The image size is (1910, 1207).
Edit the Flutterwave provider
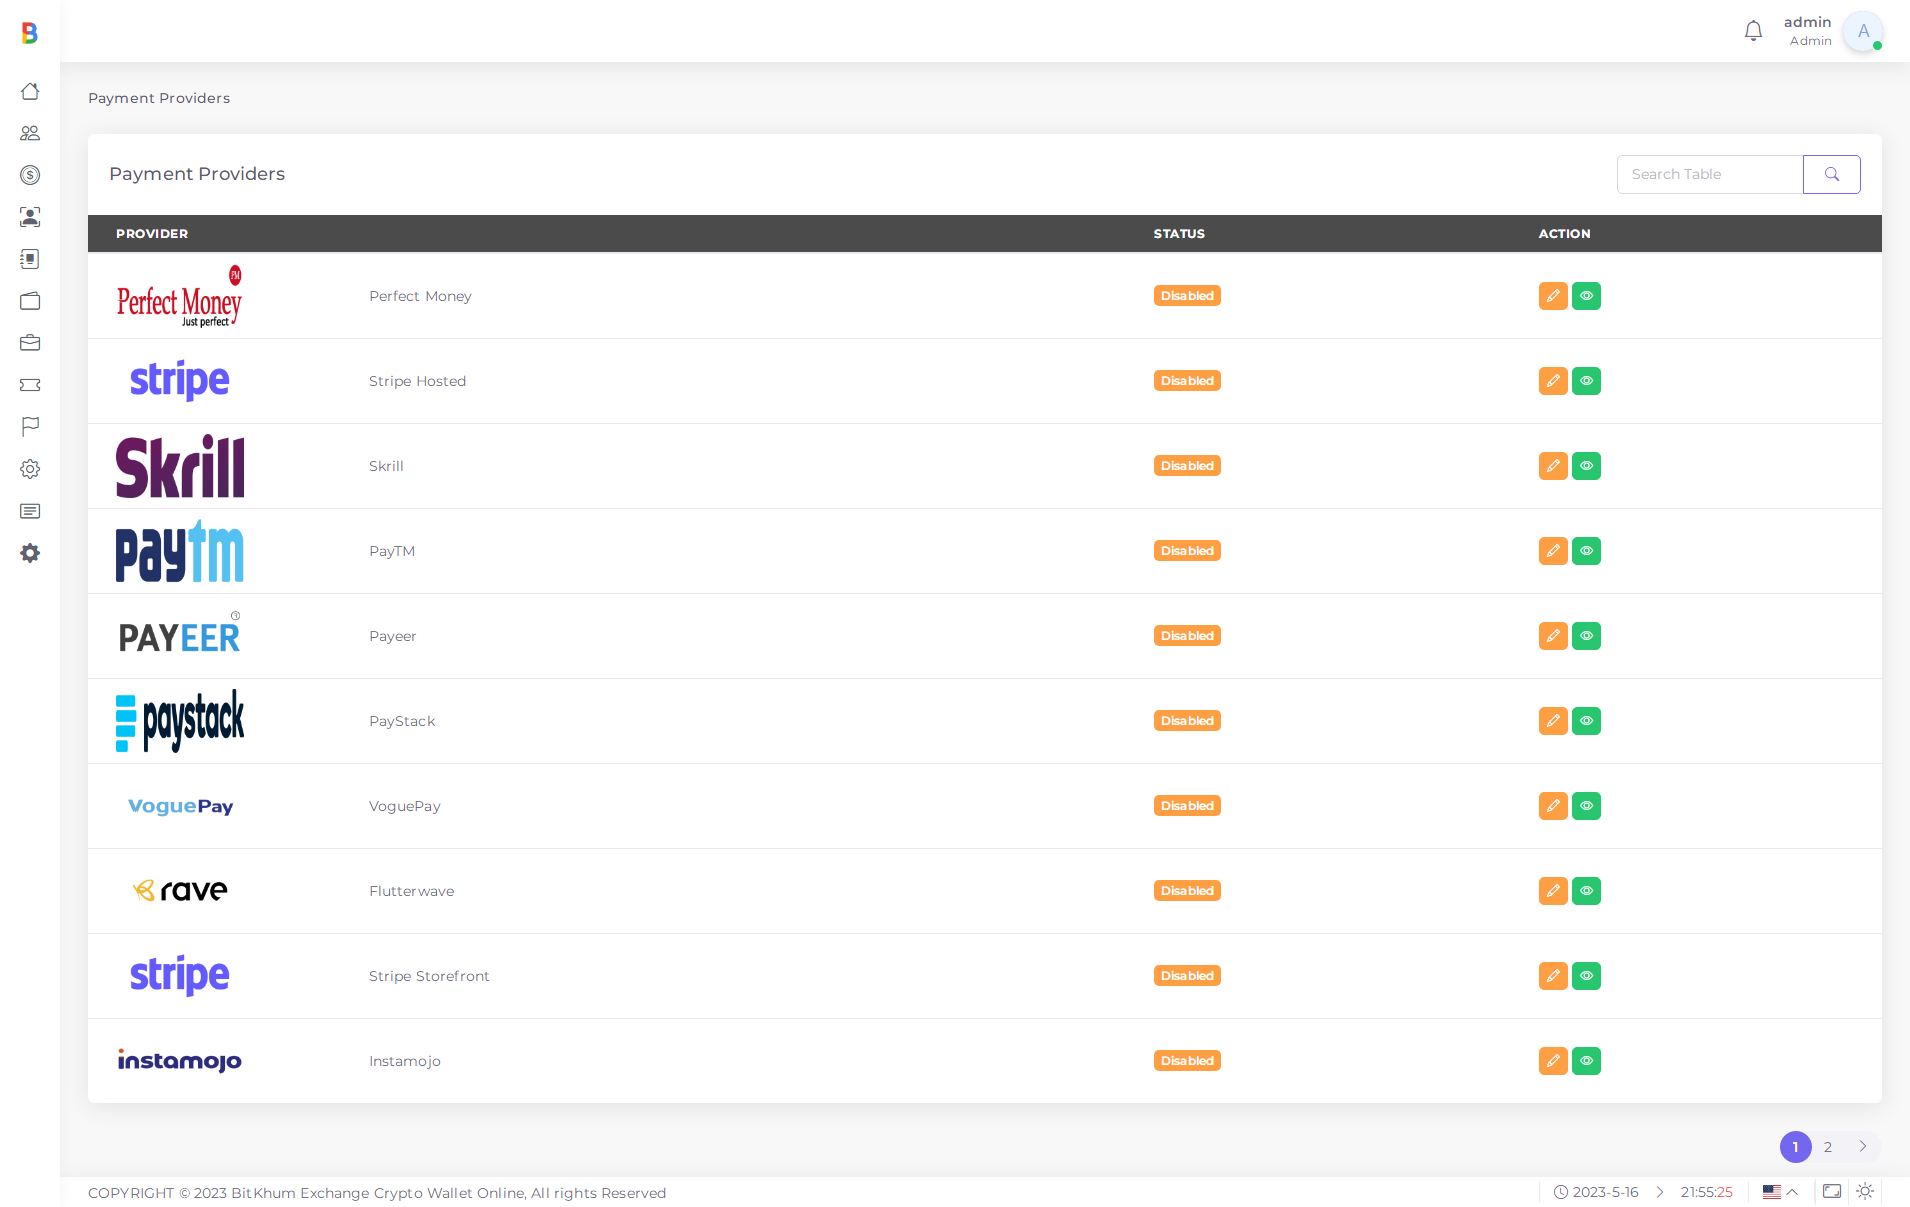point(1553,891)
